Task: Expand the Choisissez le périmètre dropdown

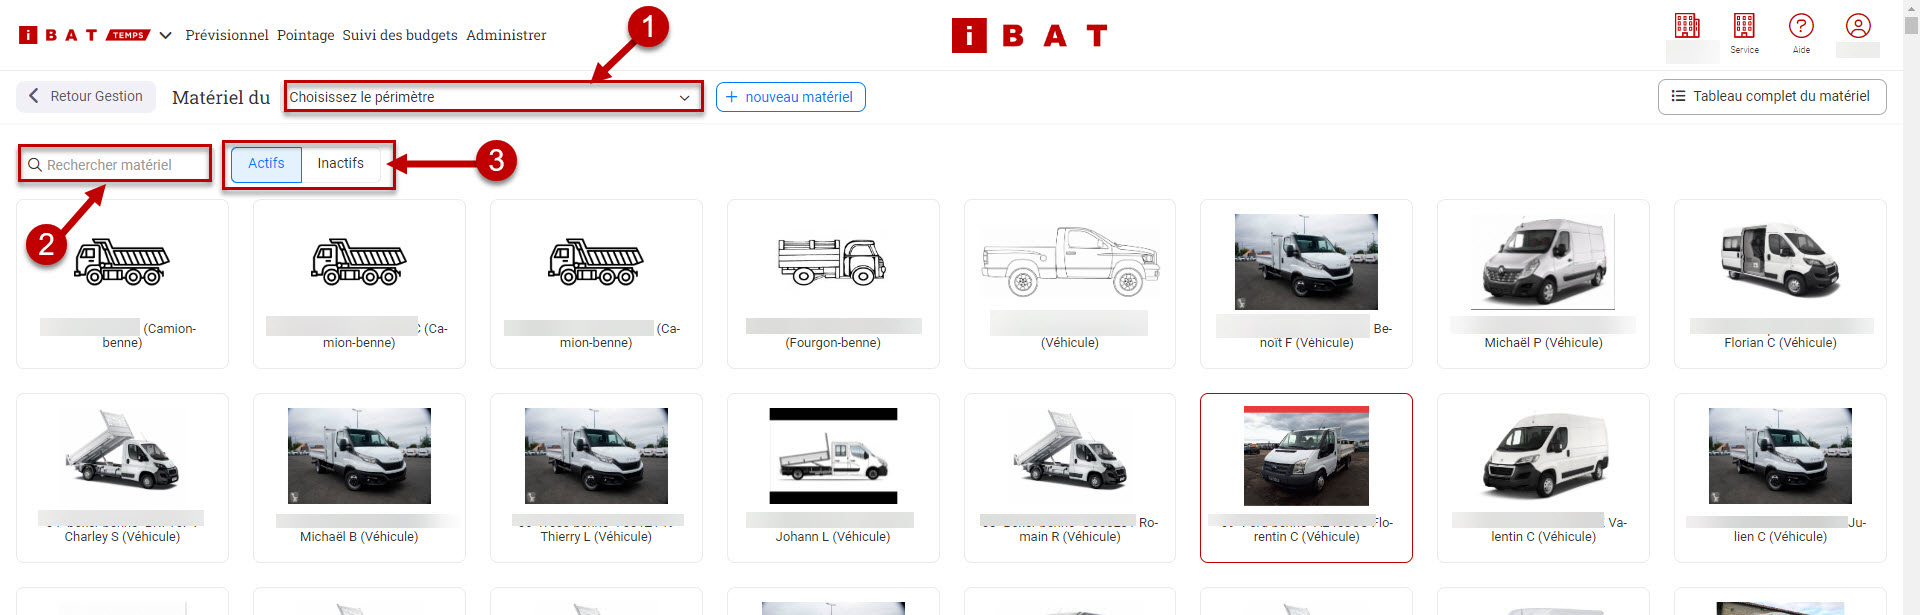Action: click(x=492, y=97)
